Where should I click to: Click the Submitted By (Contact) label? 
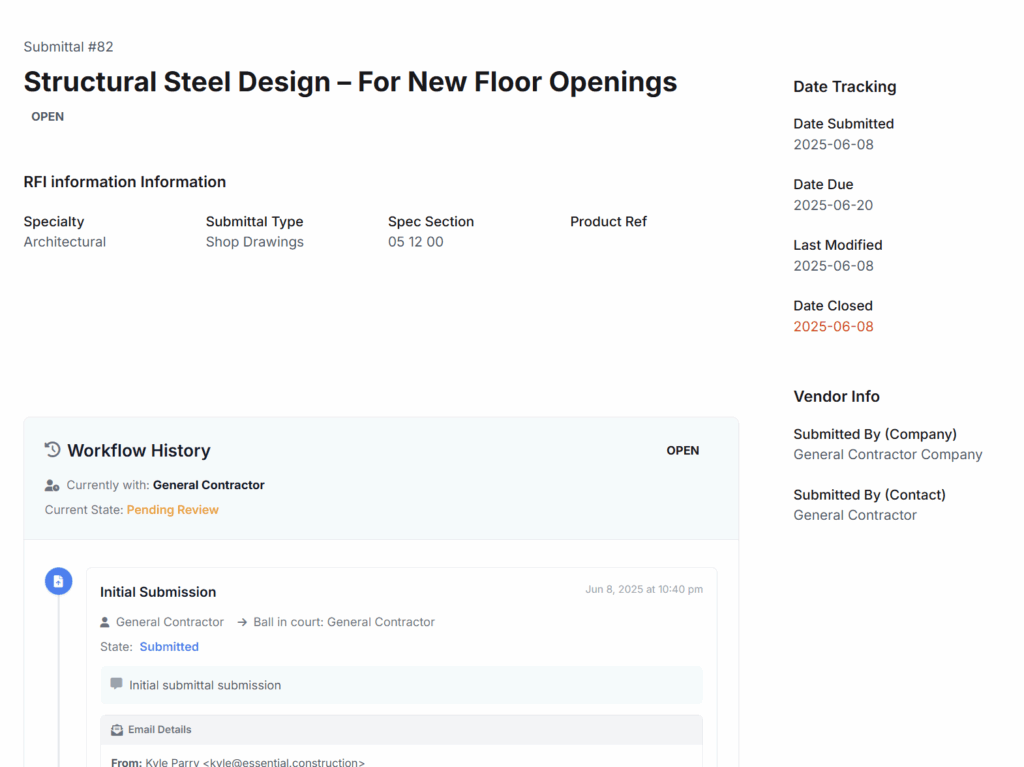tap(869, 495)
